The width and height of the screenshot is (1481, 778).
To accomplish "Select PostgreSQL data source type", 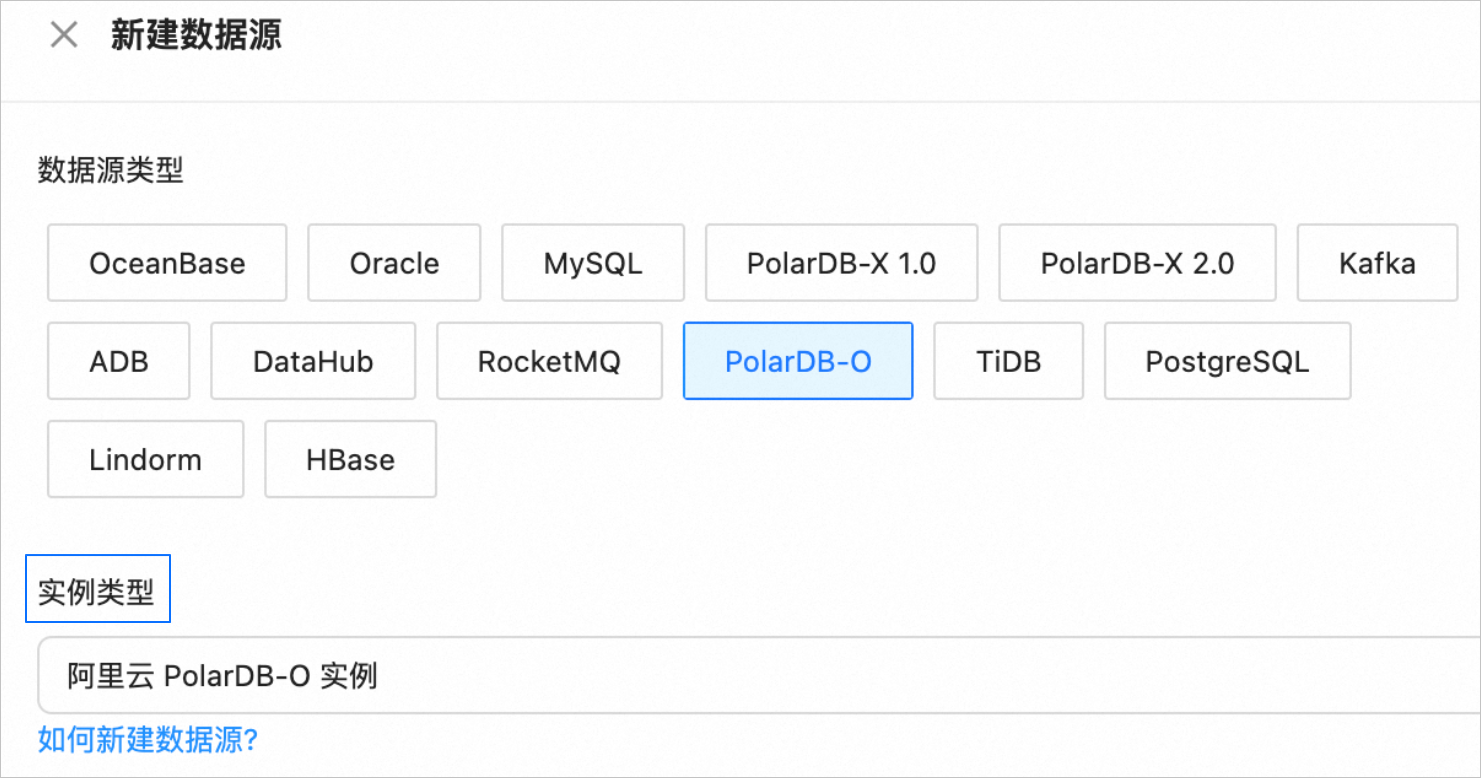I will tap(1227, 361).
